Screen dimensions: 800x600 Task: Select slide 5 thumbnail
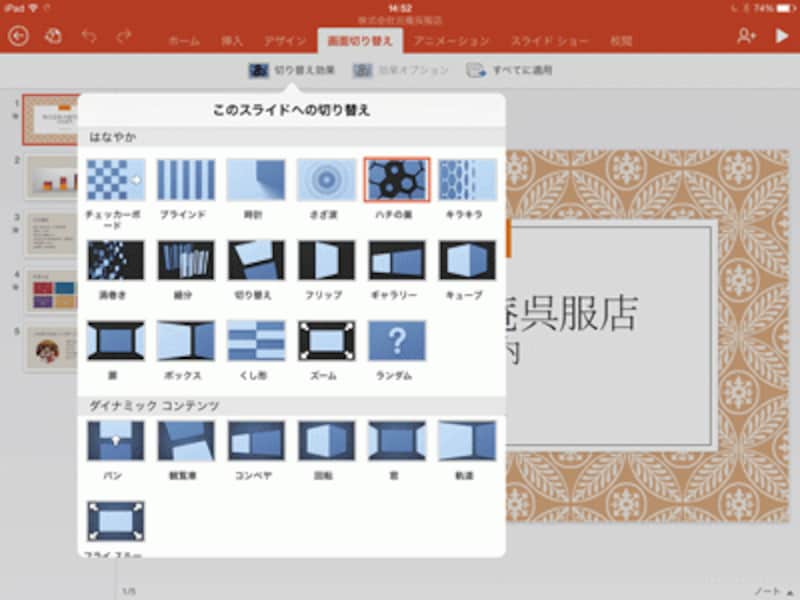pos(53,348)
